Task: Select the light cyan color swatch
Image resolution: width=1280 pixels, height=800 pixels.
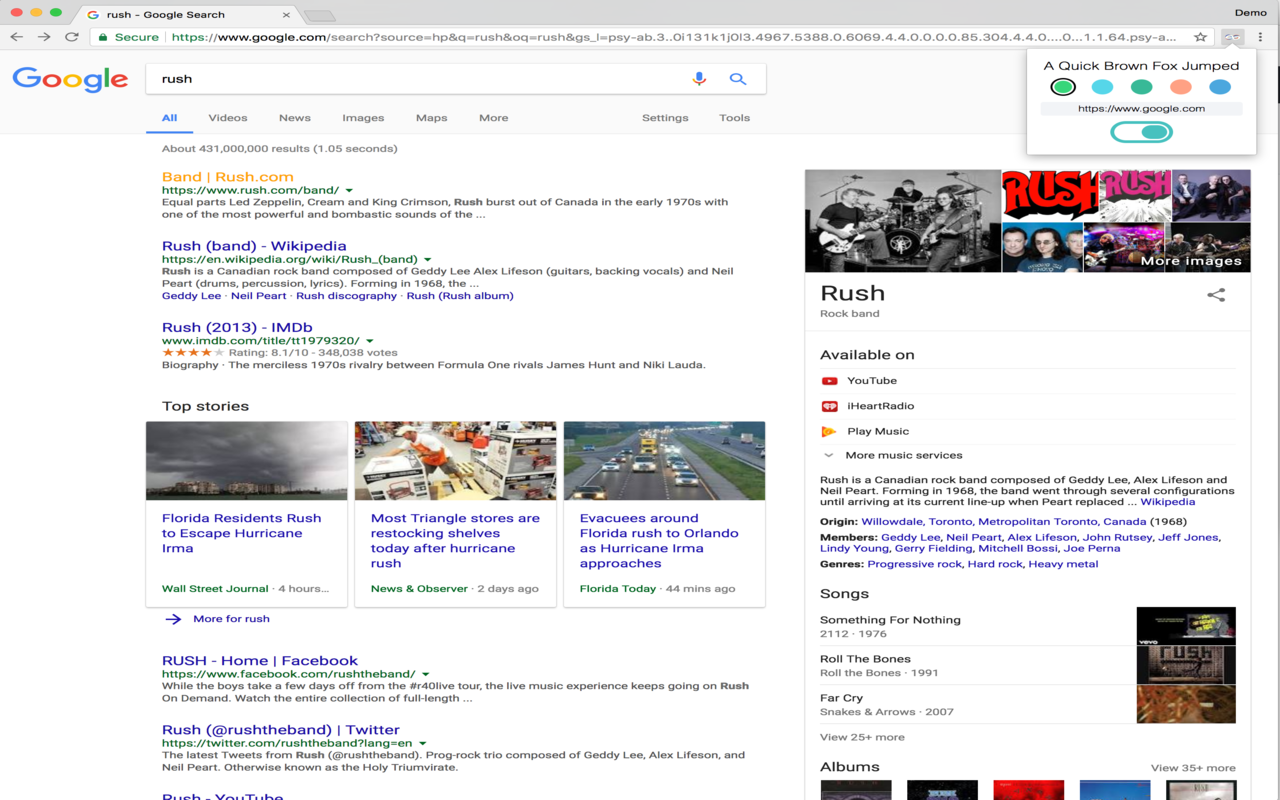Action: (1102, 87)
